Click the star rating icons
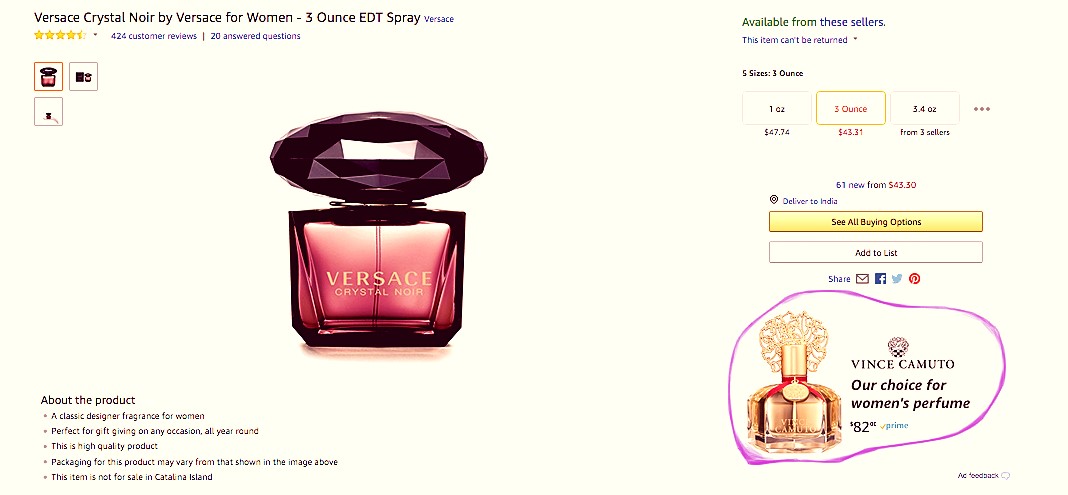The height and width of the screenshot is (495, 1068). 61,35
